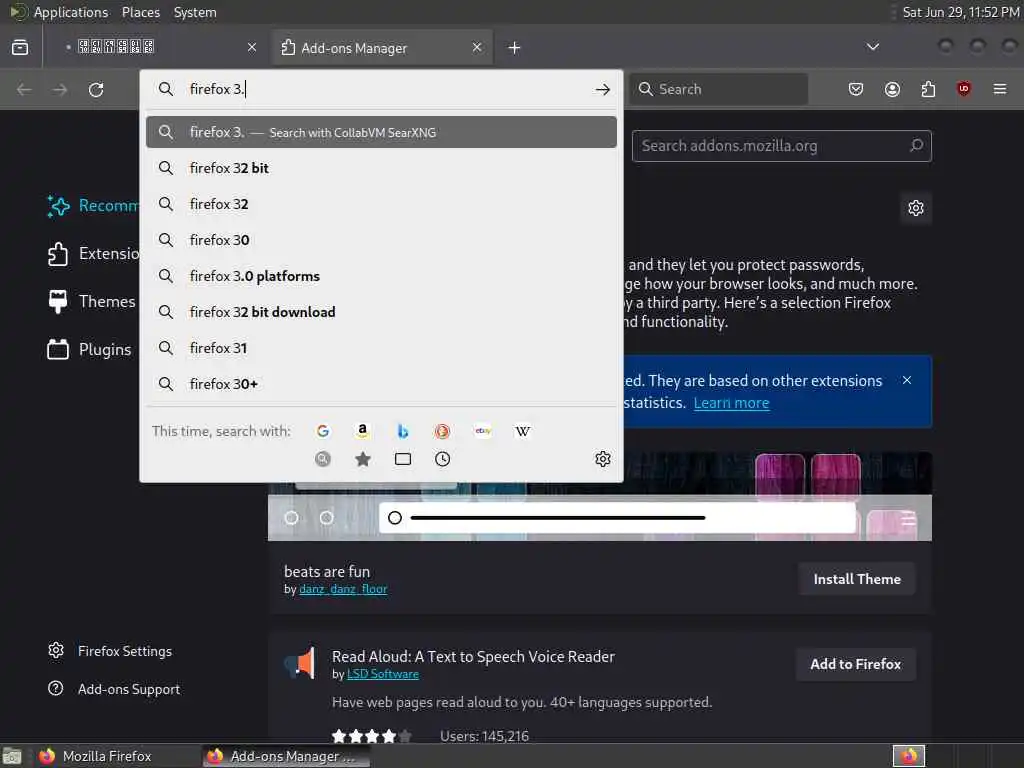
Task: Click Install Theme for beats are fun
Action: (x=857, y=579)
